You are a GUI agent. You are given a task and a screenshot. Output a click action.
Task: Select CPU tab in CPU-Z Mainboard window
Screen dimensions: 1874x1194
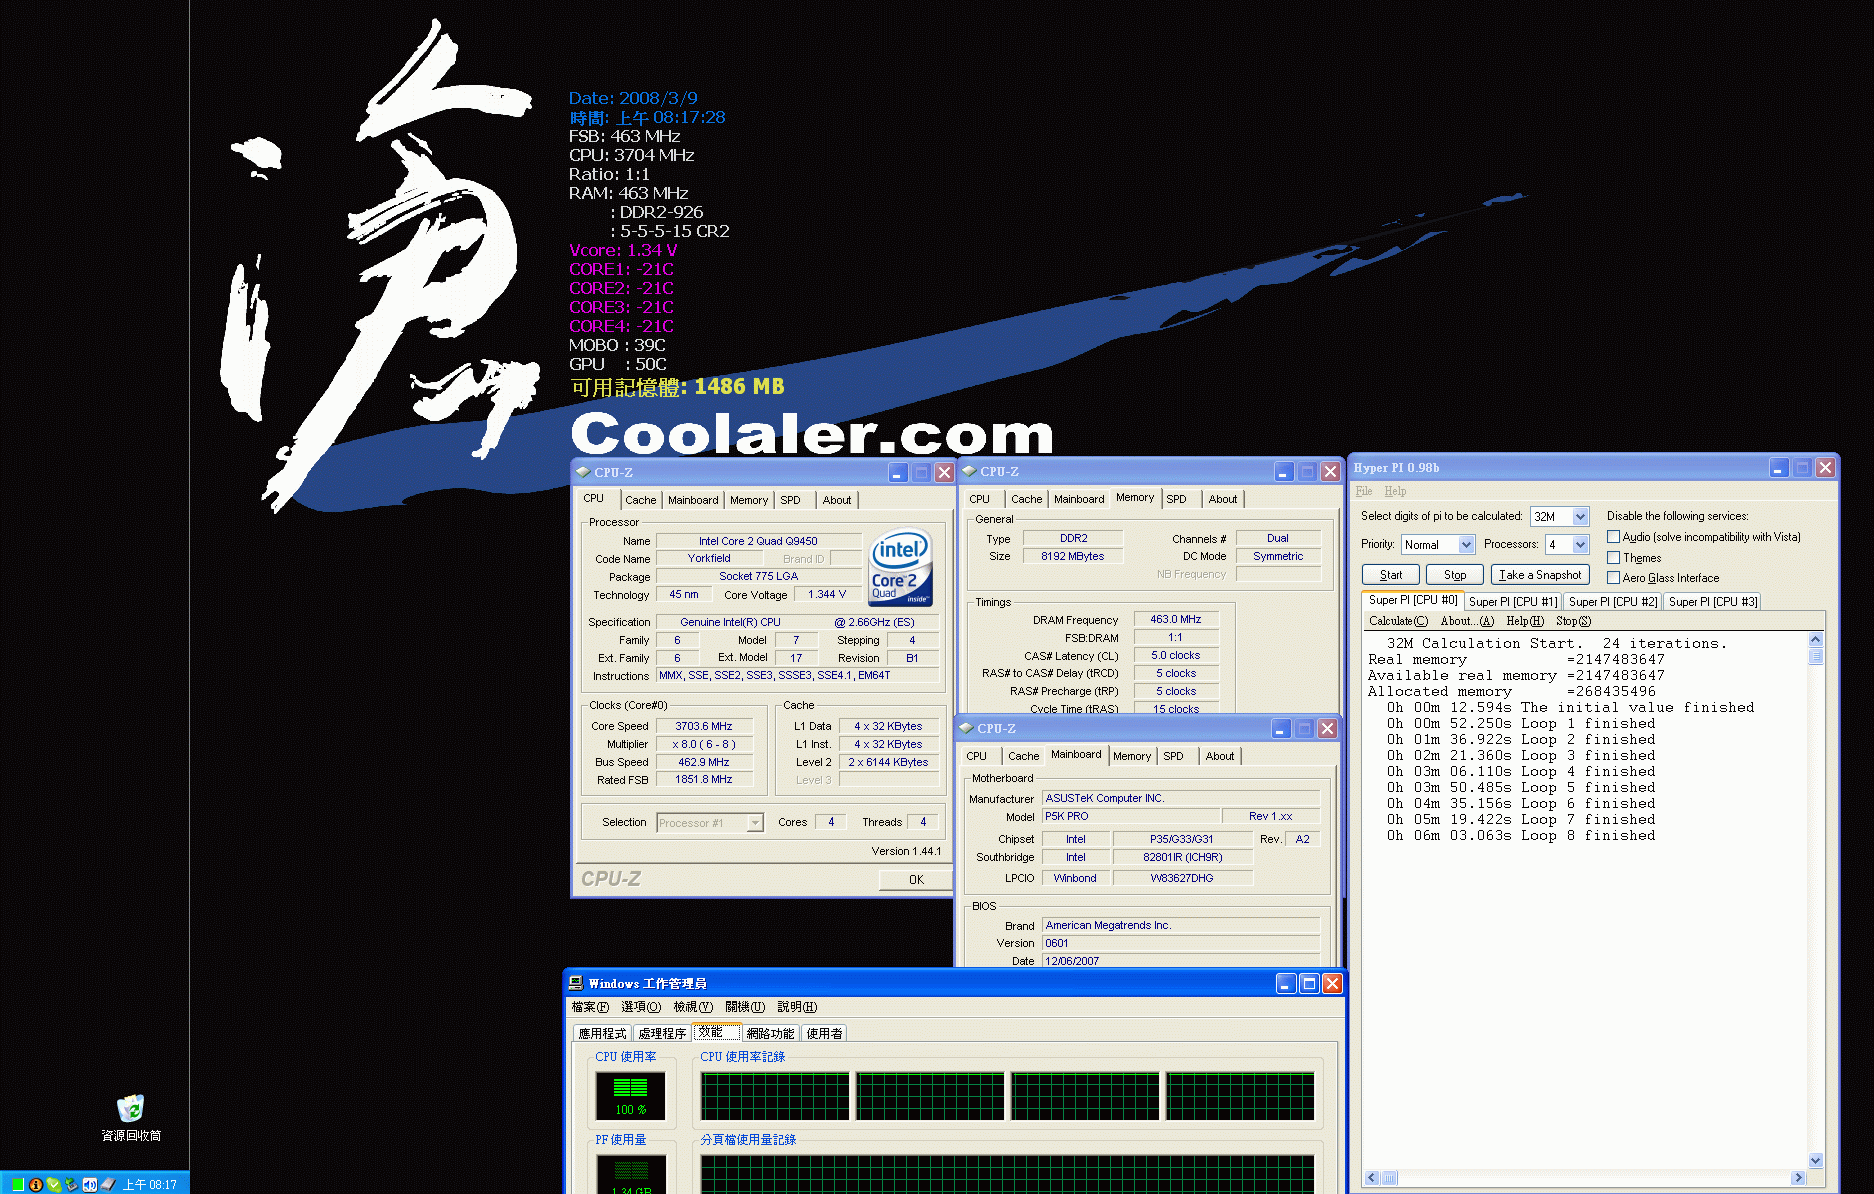(x=977, y=756)
